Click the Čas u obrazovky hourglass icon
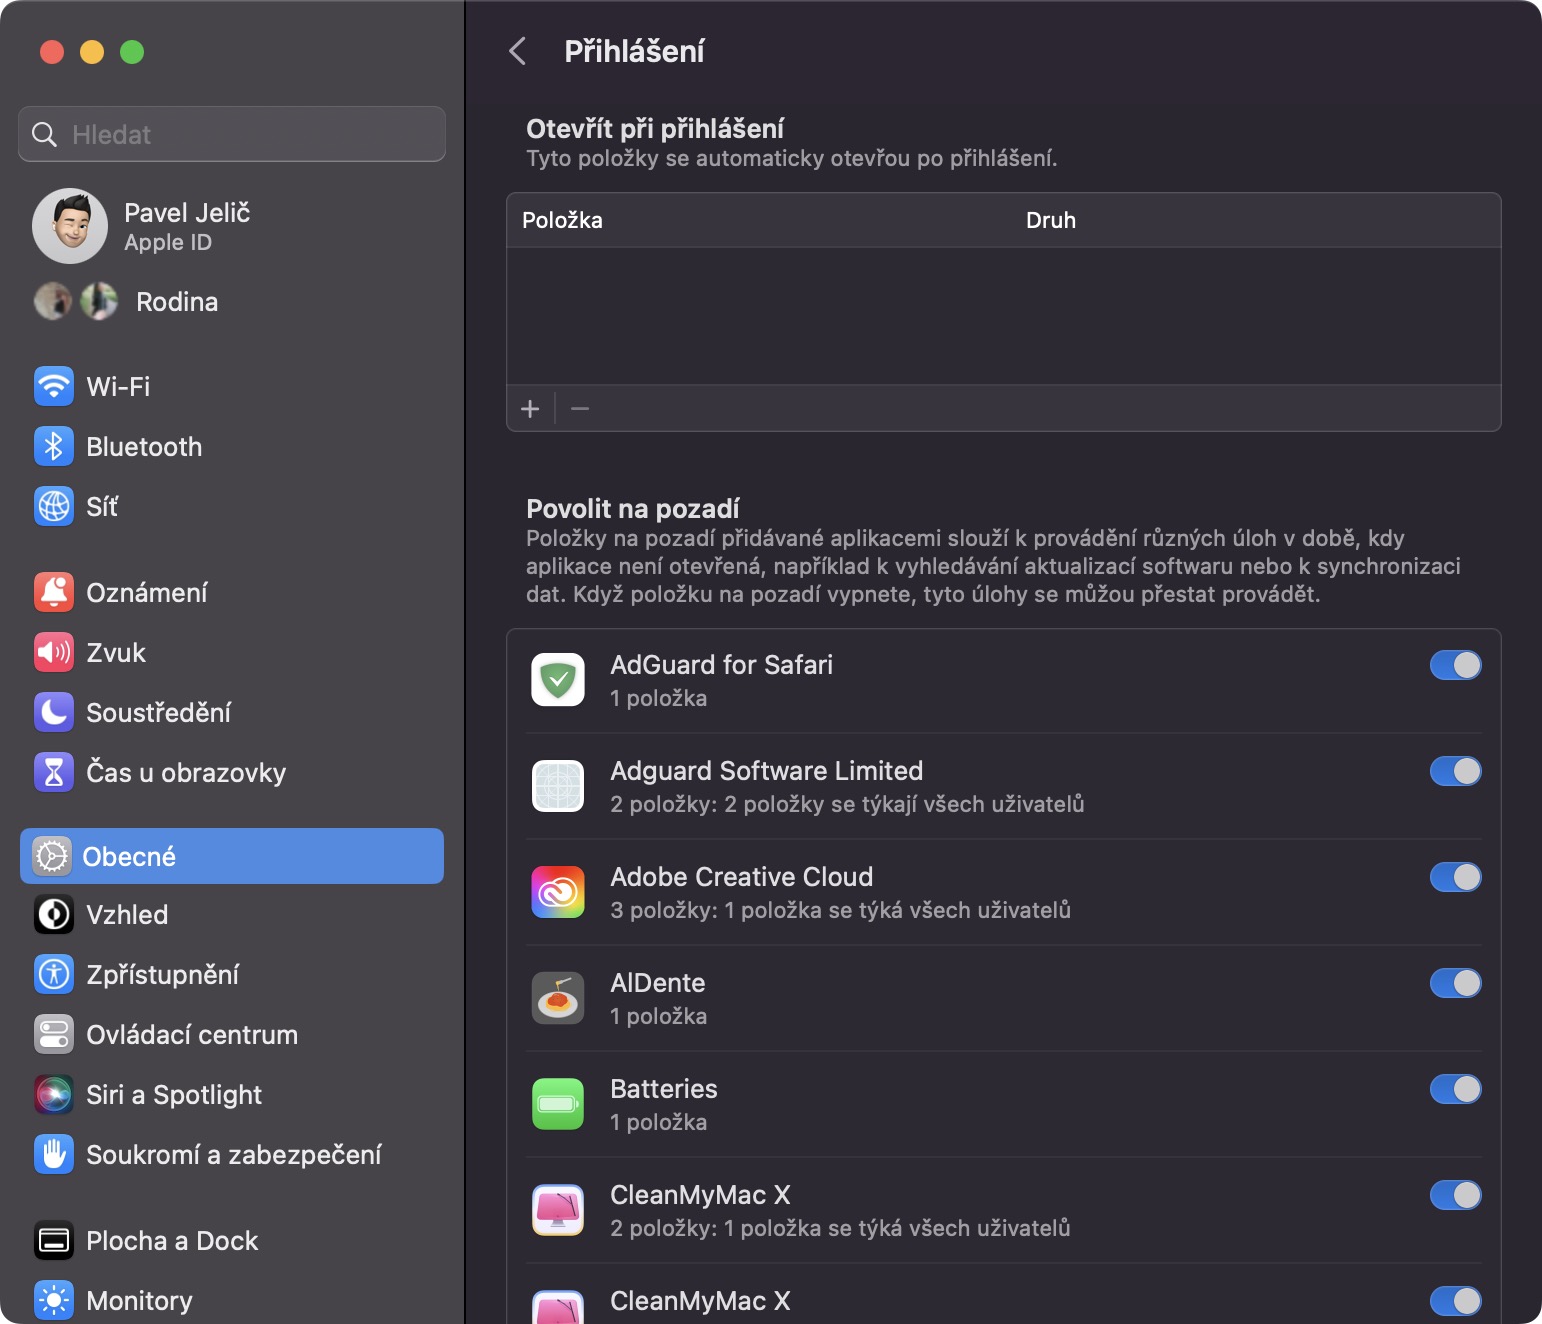Screen dimensions: 1542x1324 pyautogui.click(x=54, y=772)
